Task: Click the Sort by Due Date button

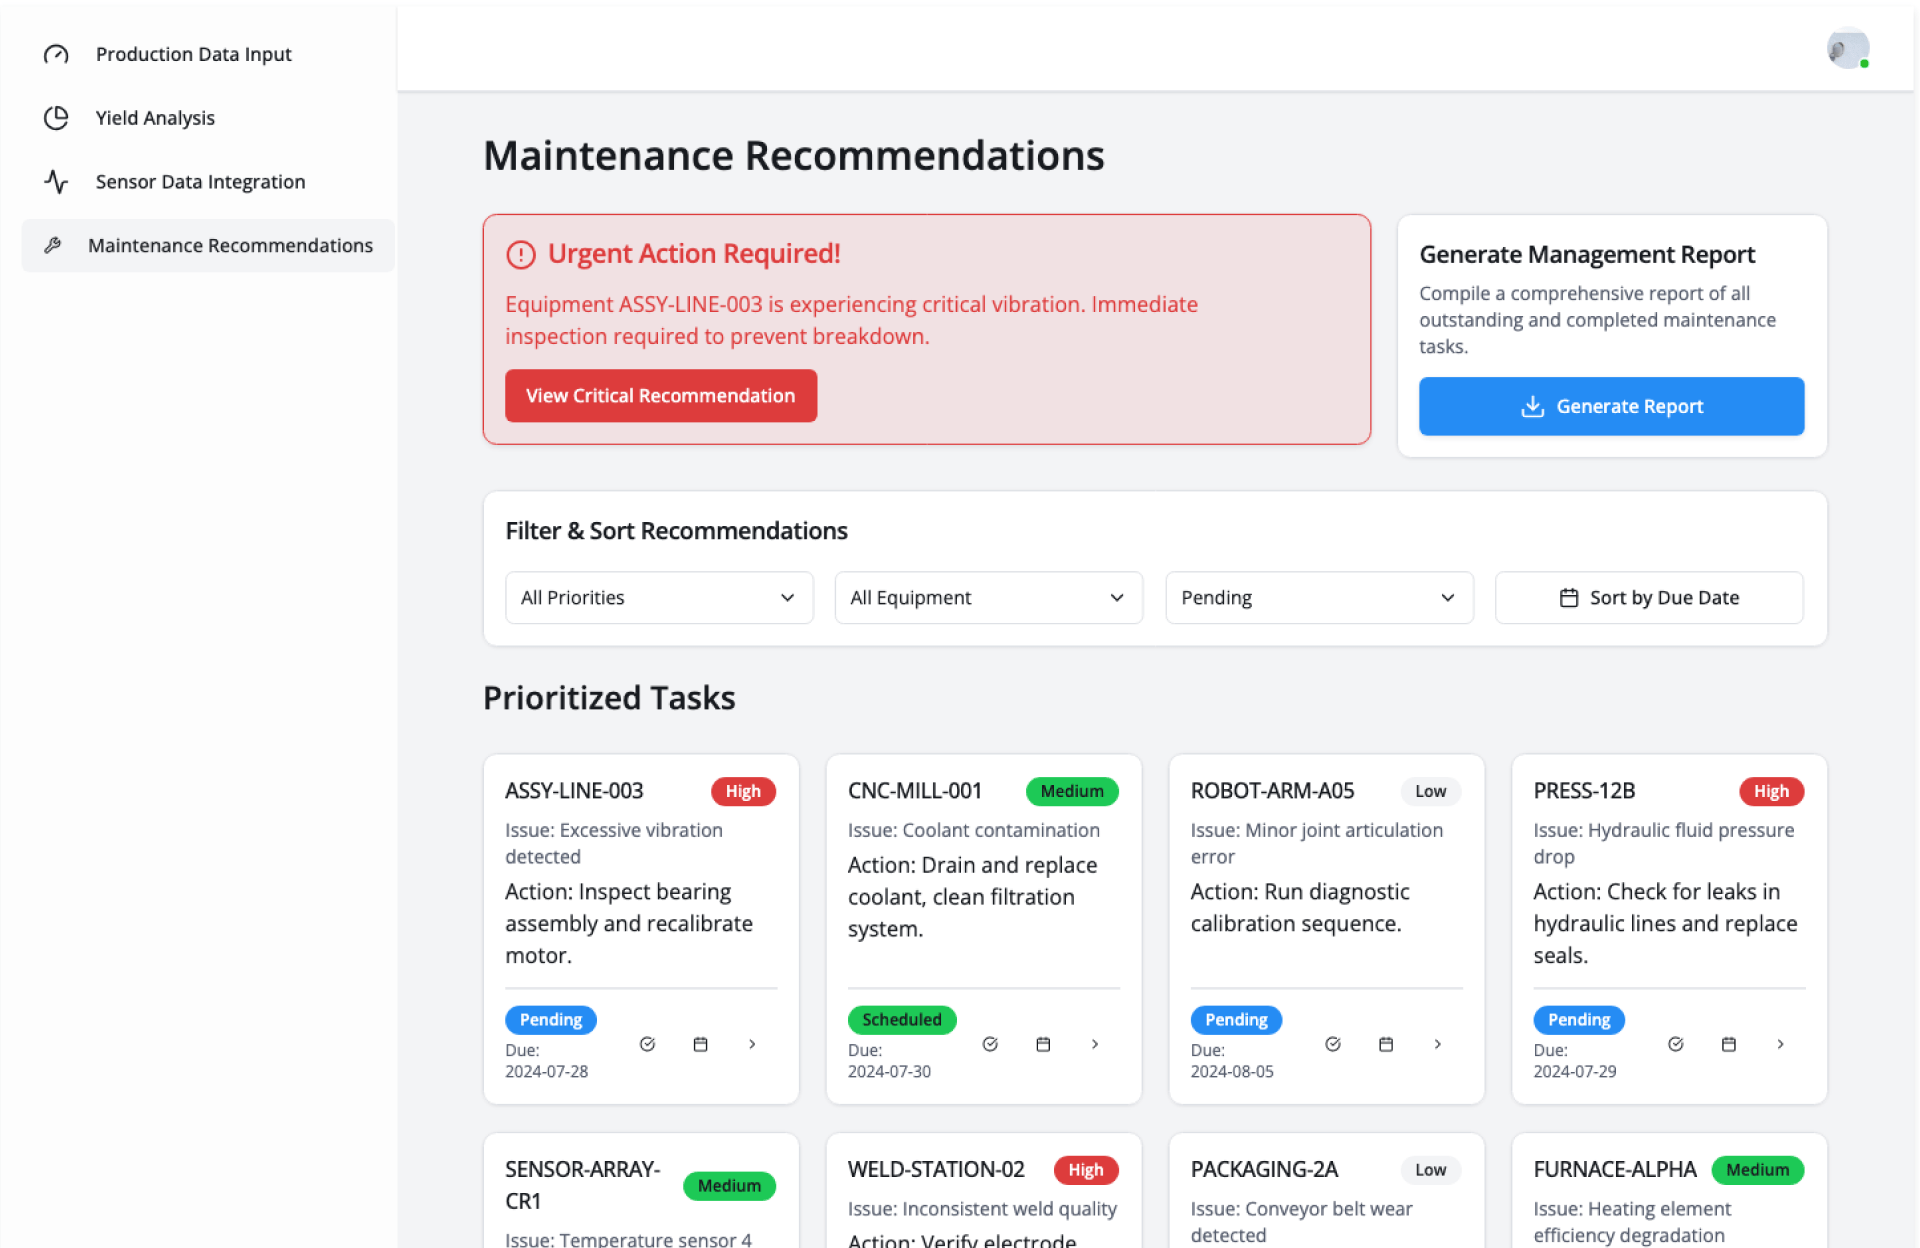Action: 1649,598
